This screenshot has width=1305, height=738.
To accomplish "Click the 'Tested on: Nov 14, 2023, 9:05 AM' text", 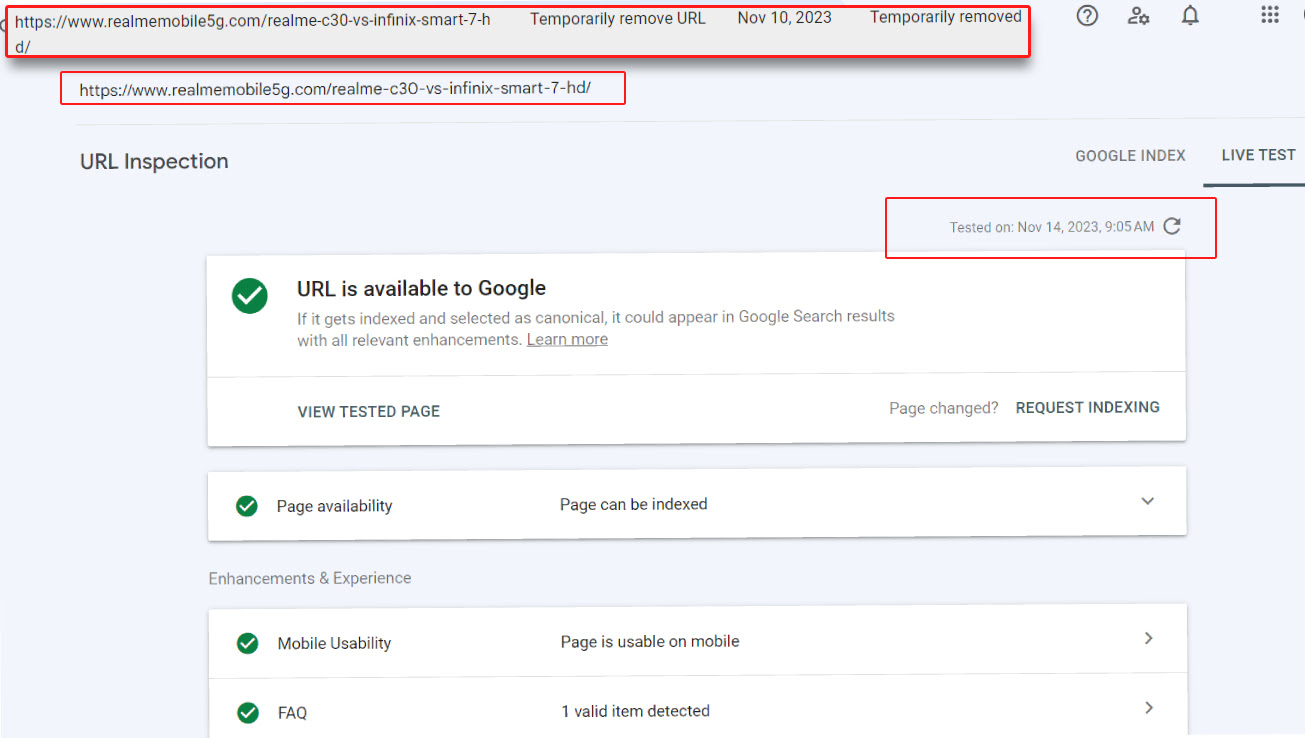I will pyautogui.click(x=1052, y=227).
